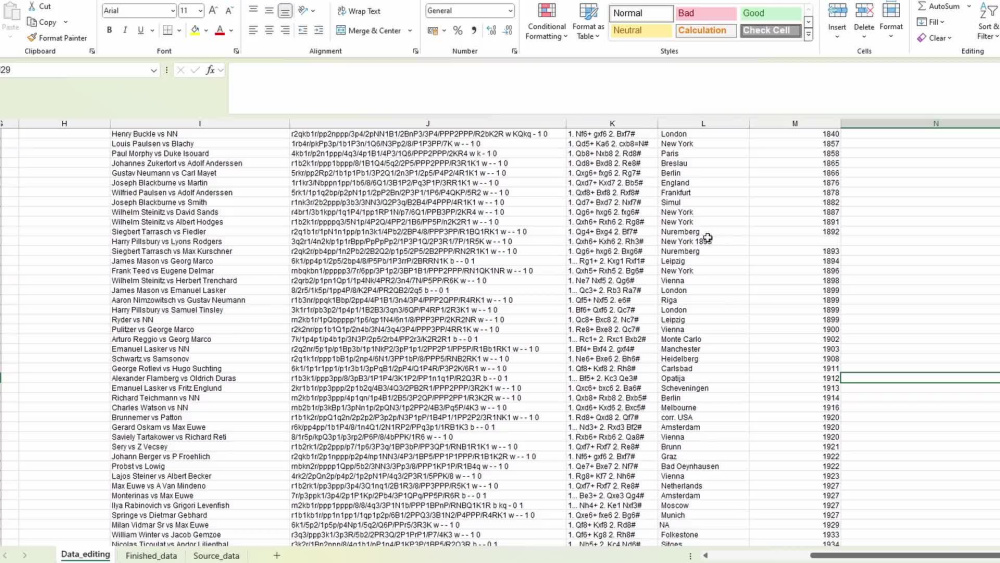Click in the Name Box
Screen dimensions: 1000x563
[x=73, y=70]
